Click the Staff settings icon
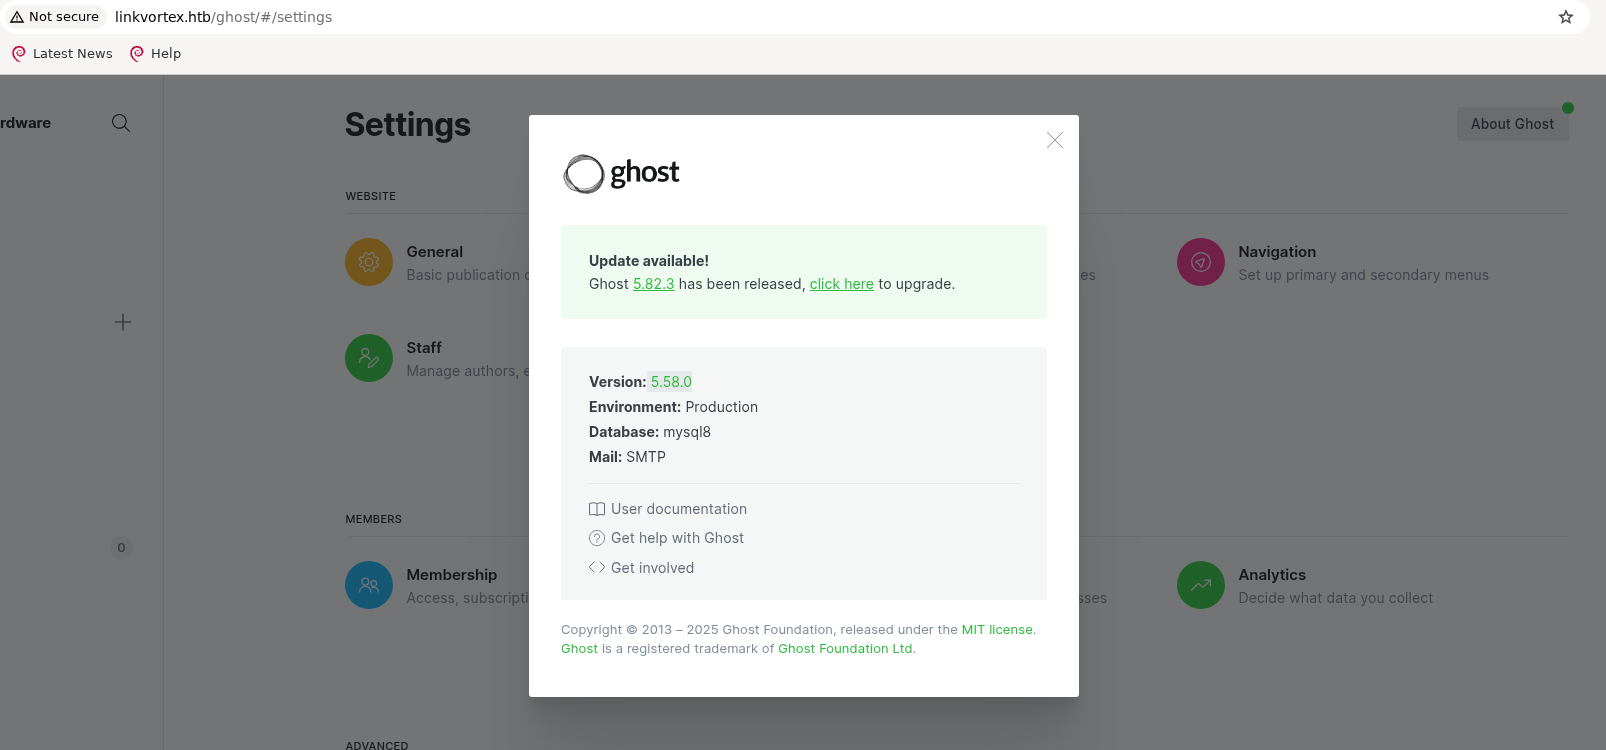 pos(369,358)
